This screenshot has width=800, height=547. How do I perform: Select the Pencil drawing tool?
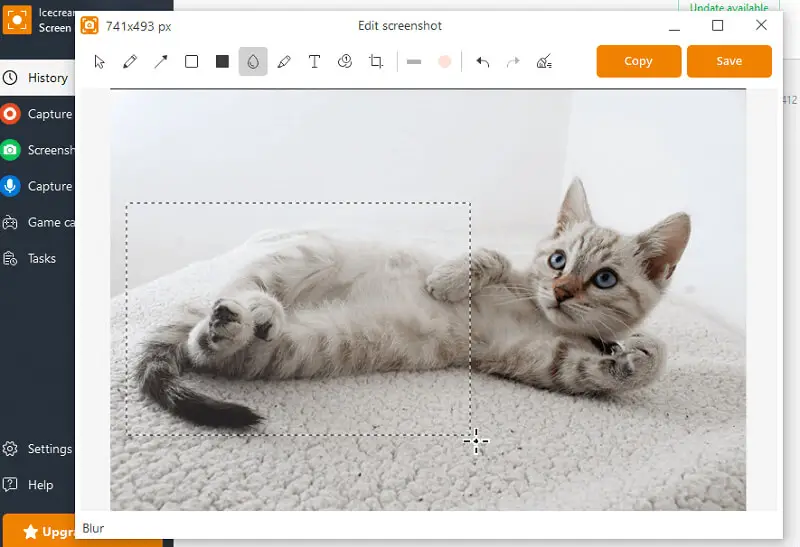(130, 62)
